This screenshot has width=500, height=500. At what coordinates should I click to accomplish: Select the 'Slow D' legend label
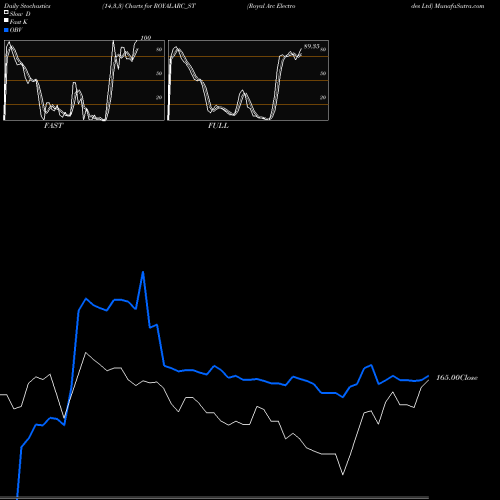pos(20,14)
